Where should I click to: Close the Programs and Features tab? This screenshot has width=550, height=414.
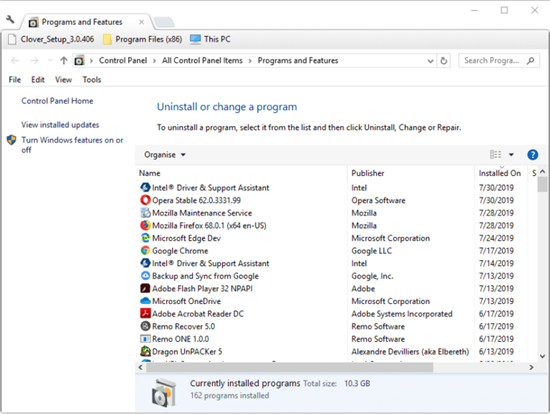pyautogui.click(x=141, y=22)
